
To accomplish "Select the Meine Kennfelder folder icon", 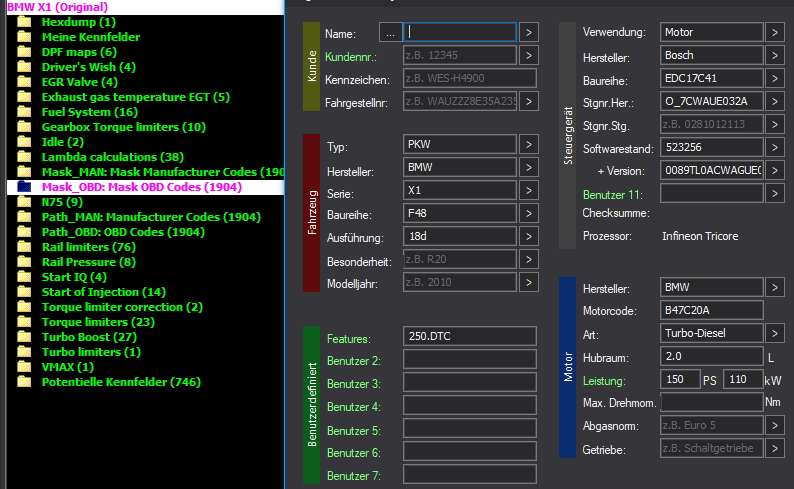I will tap(24, 37).
